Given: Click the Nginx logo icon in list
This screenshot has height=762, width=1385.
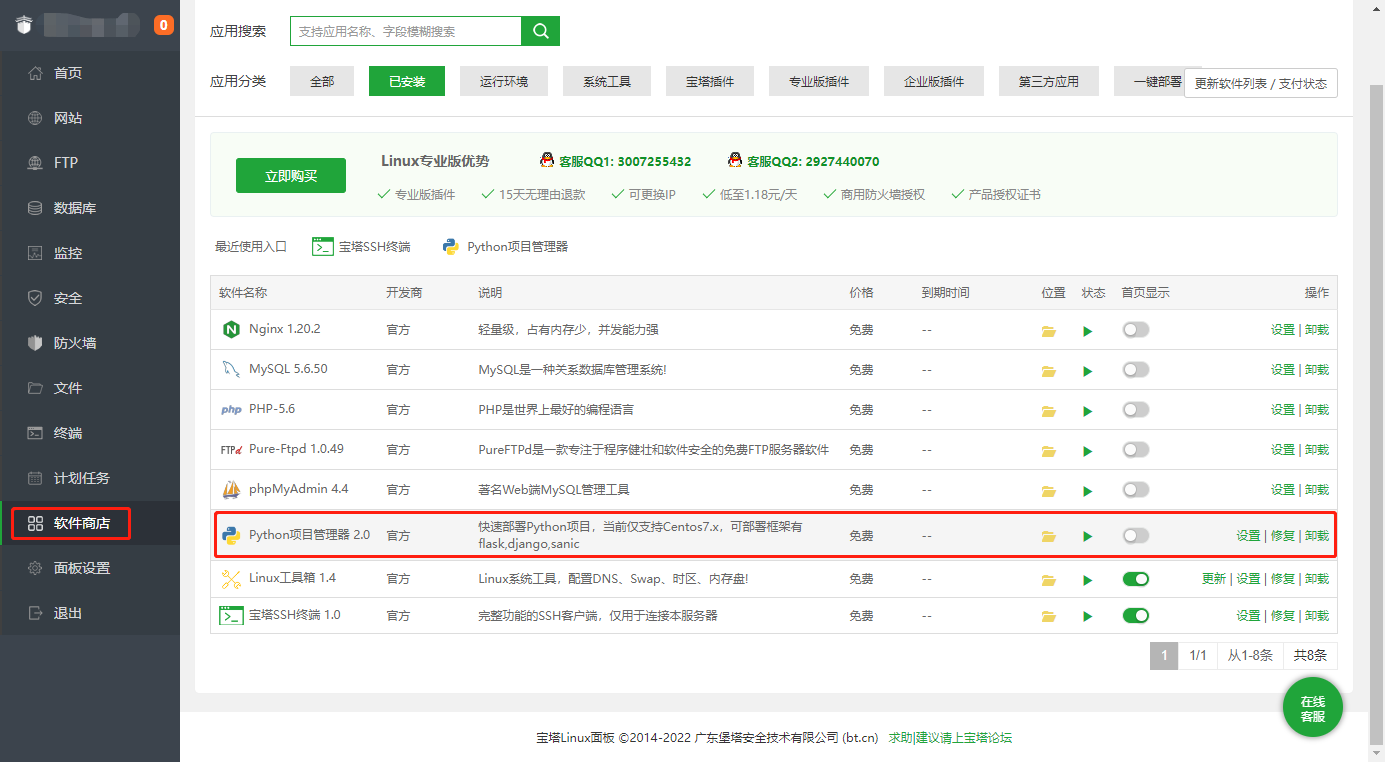Looking at the screenshot, I should 231,329.
